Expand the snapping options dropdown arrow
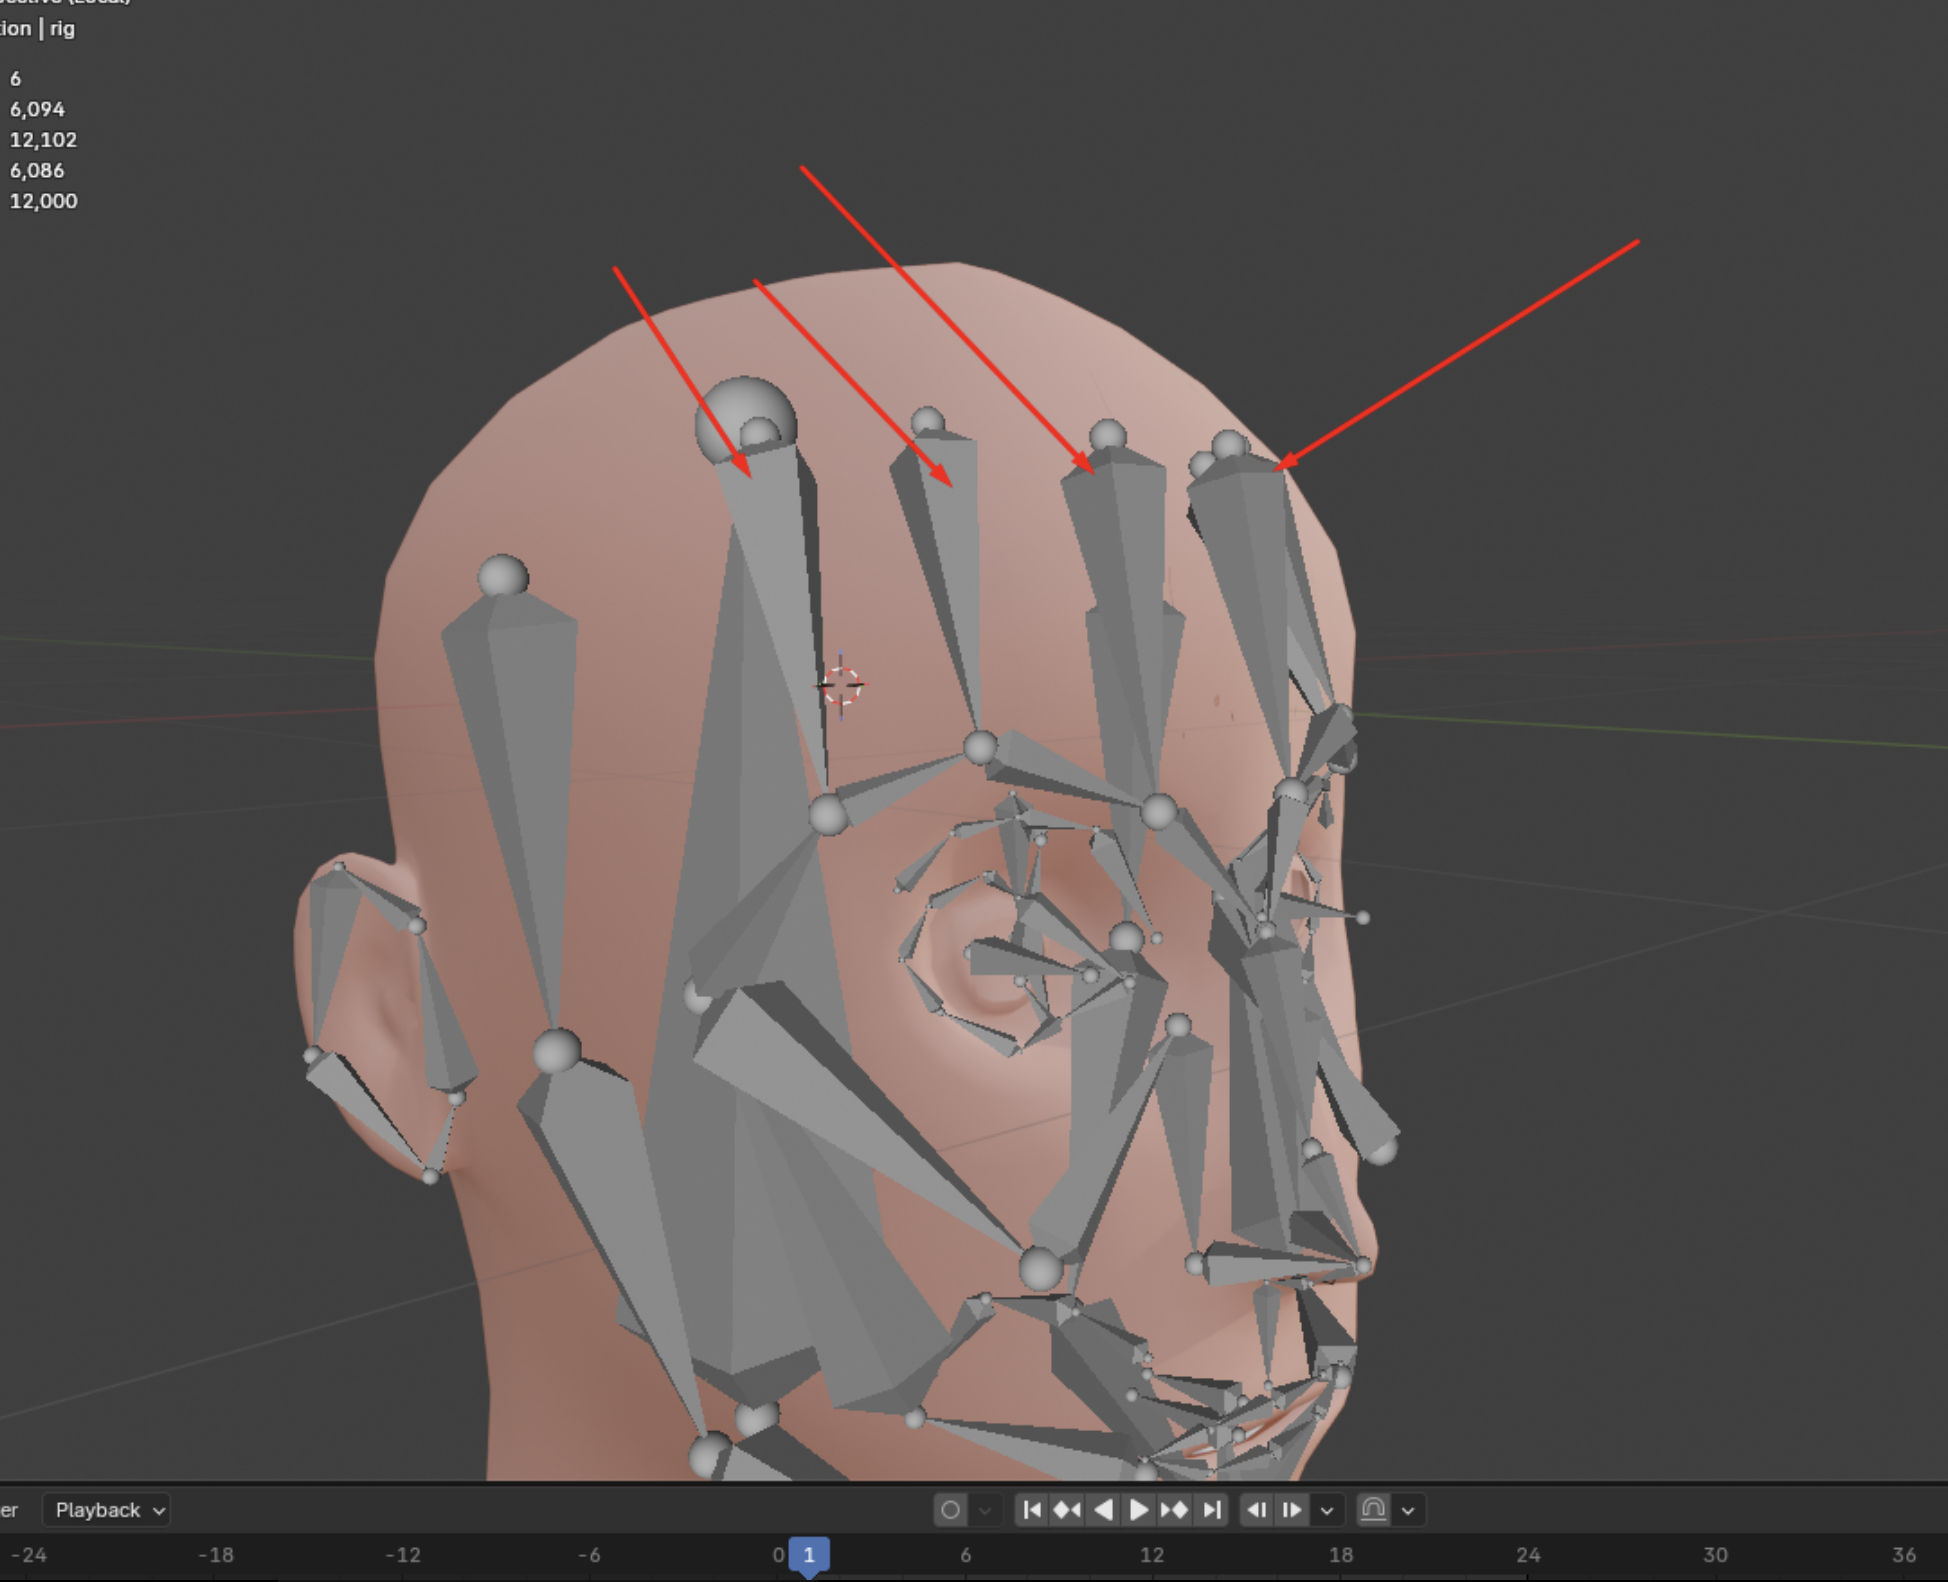The height and width of the screenshot is (1582, 1948). click(1408, 1510)
